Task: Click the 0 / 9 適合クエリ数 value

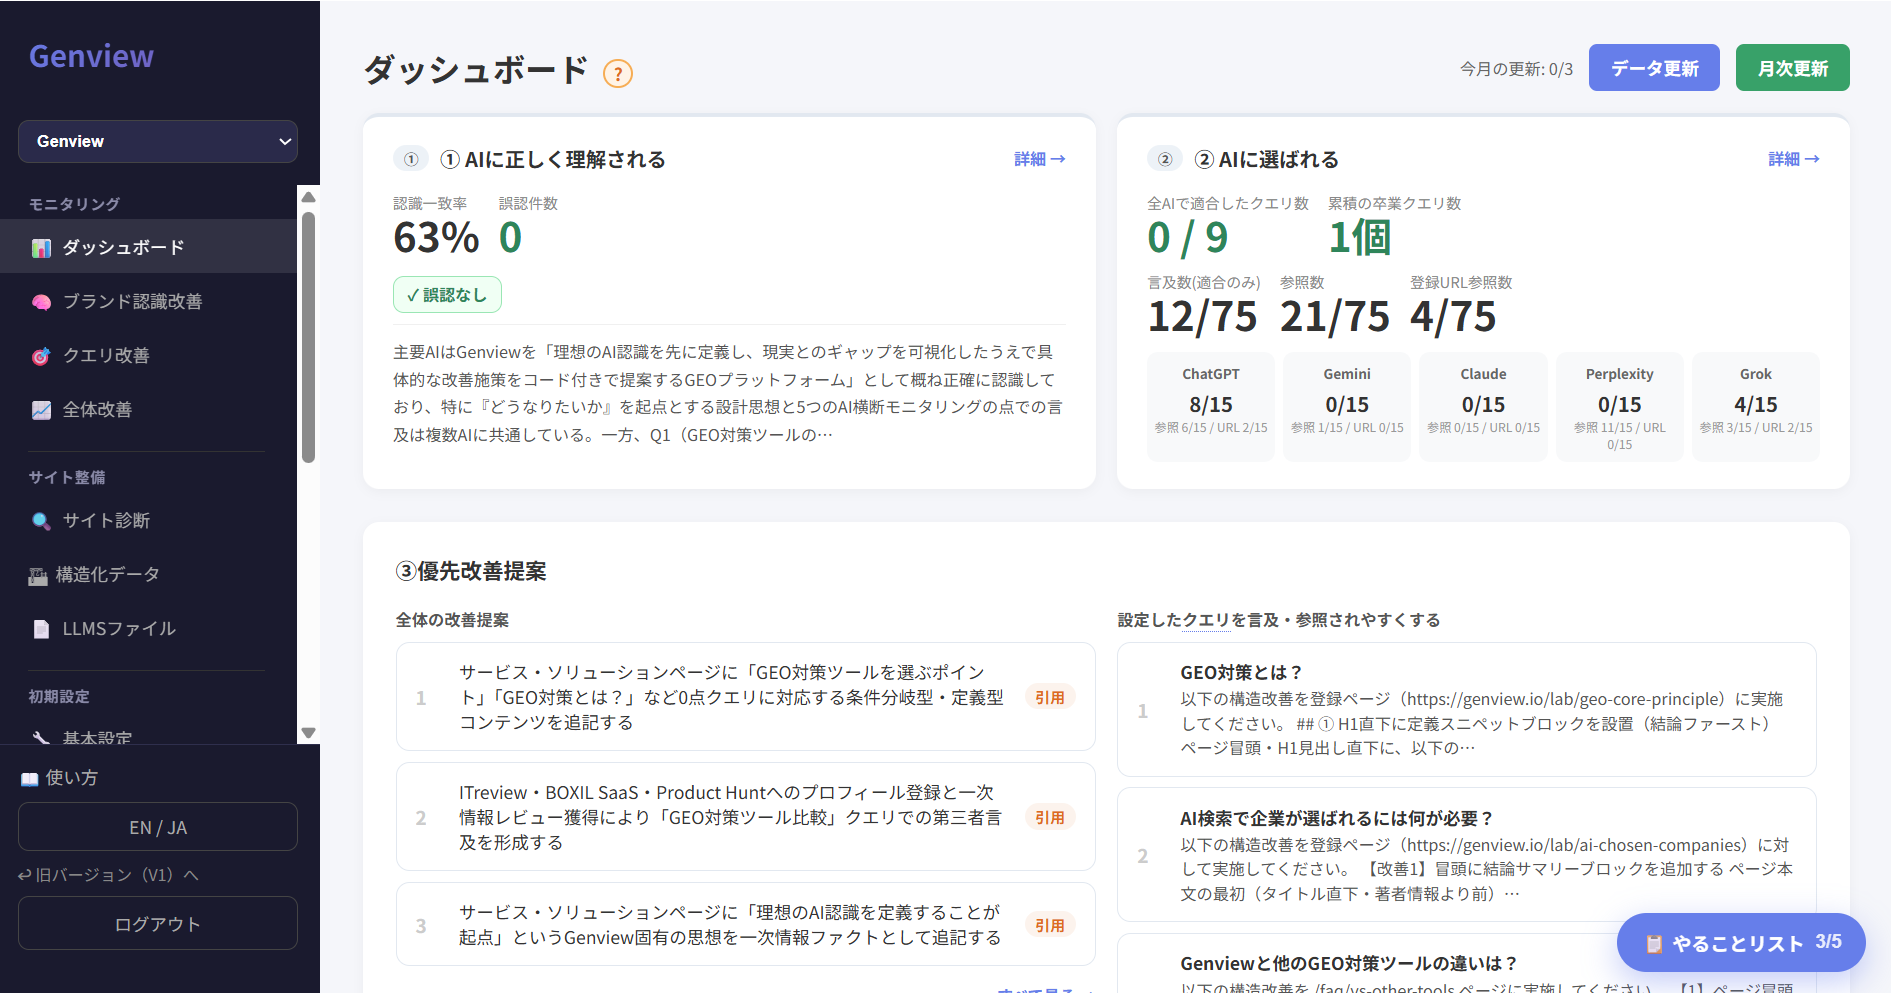Action: pyautogui.click(x=1188, y=238)
